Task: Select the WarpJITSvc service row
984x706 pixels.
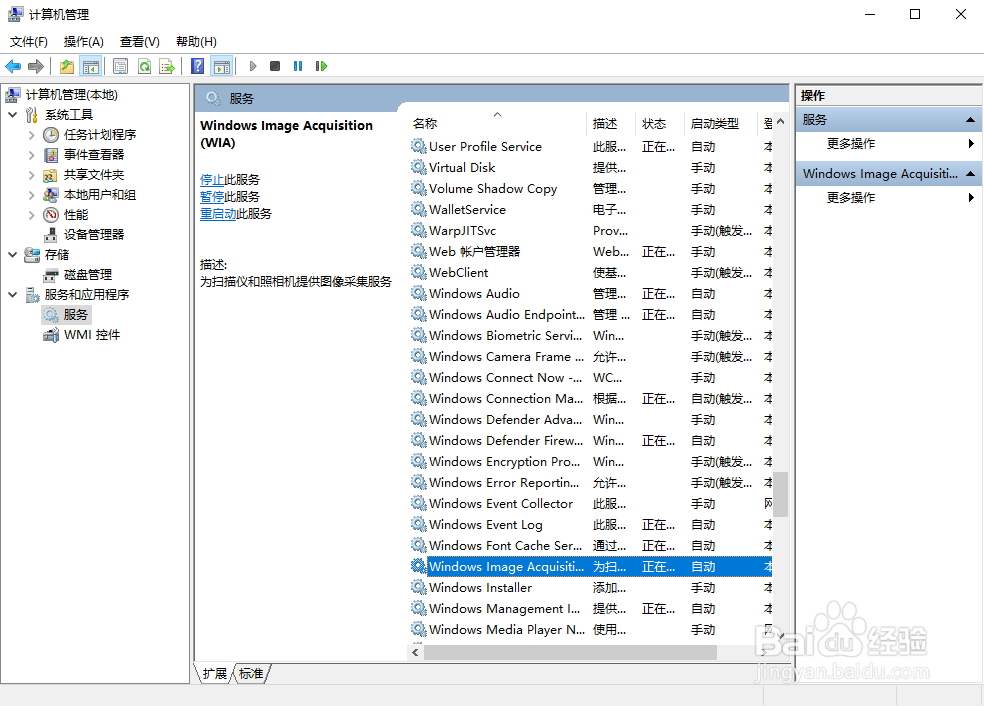Action: pyautogui.click(x=590, y=231)
